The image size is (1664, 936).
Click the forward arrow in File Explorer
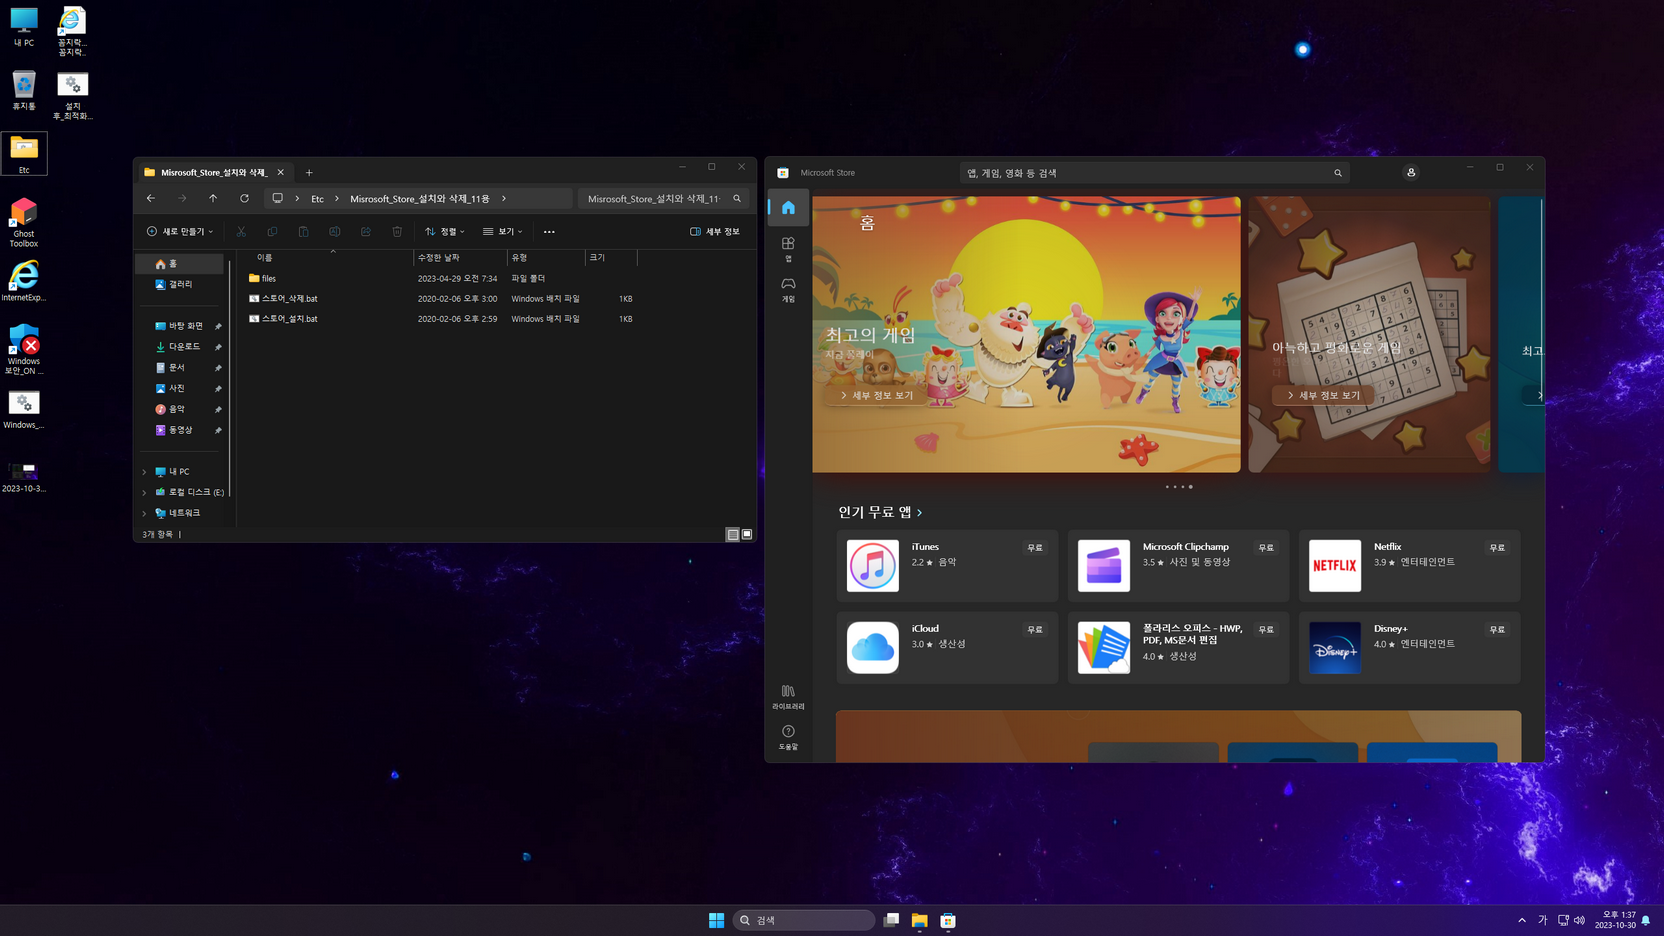point(182,198)
